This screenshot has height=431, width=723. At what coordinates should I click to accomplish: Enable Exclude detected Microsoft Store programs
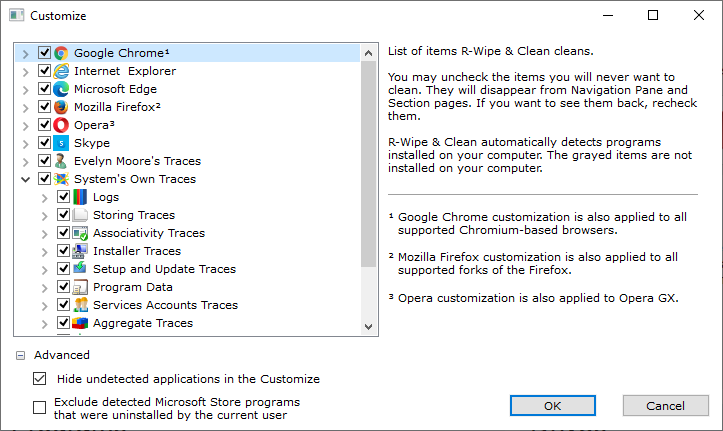(40, 407)
